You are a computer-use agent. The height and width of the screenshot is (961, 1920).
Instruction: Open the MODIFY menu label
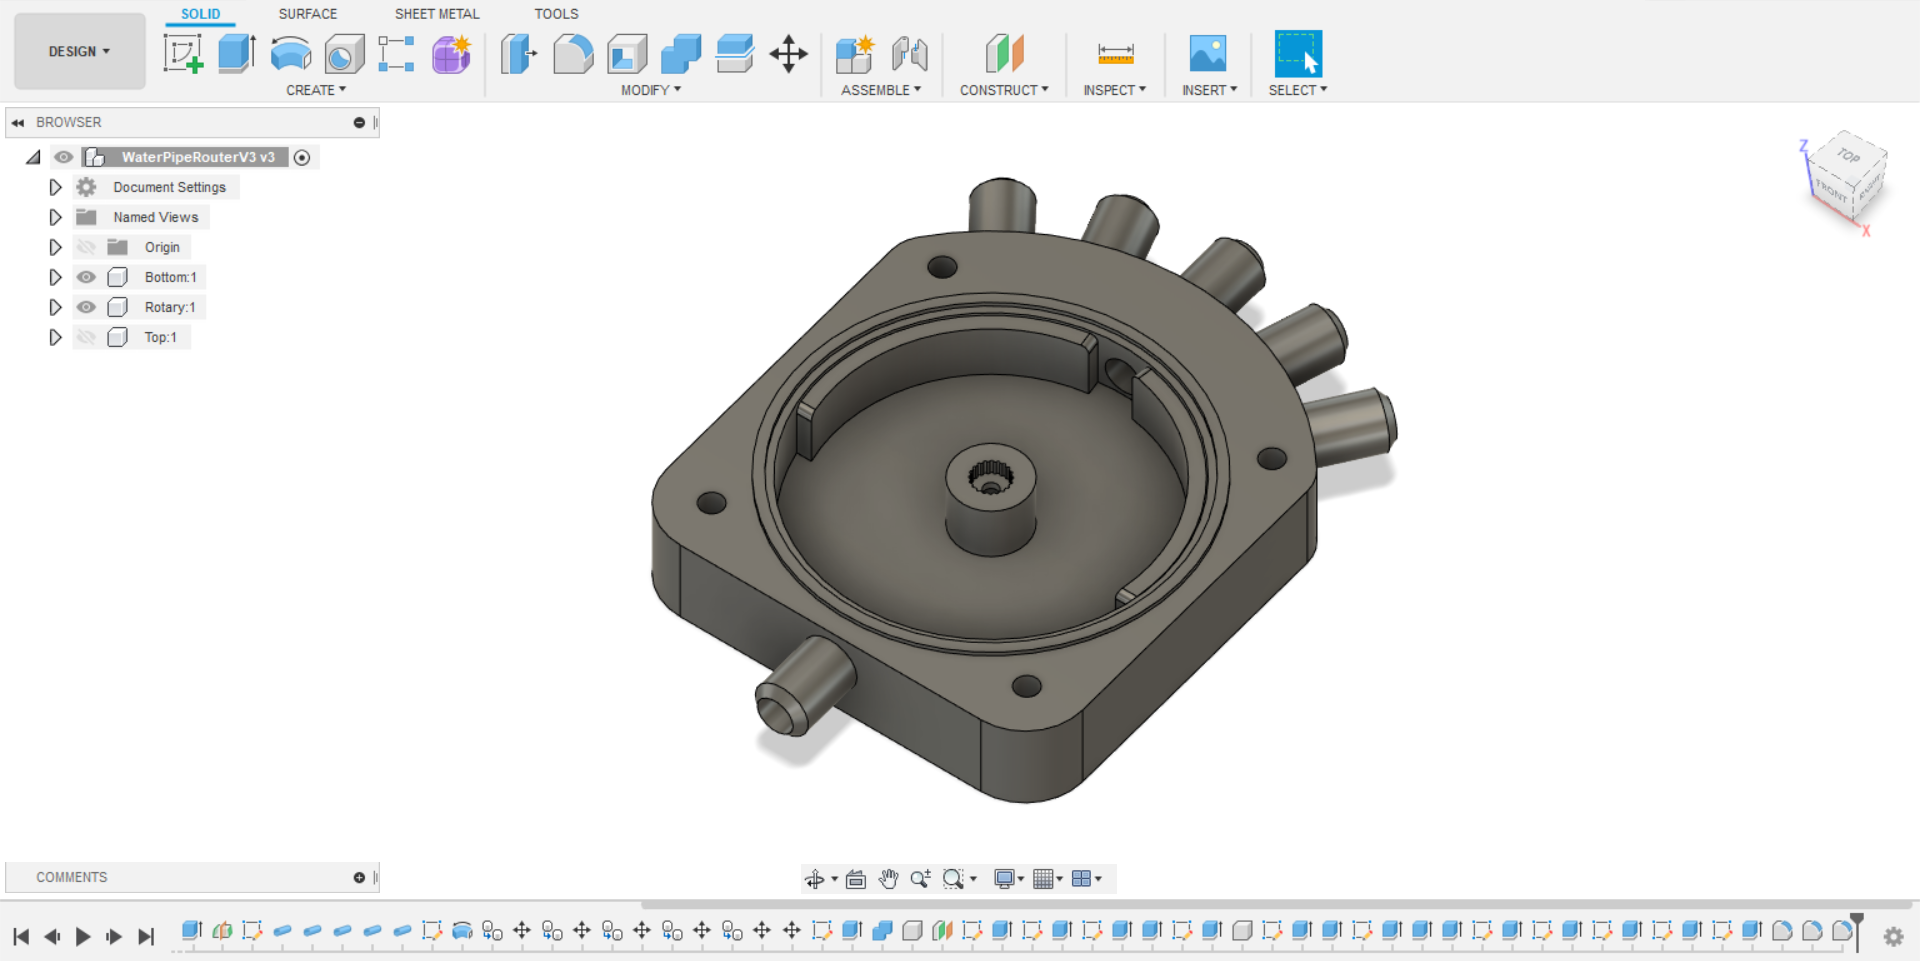pos(651,90)
